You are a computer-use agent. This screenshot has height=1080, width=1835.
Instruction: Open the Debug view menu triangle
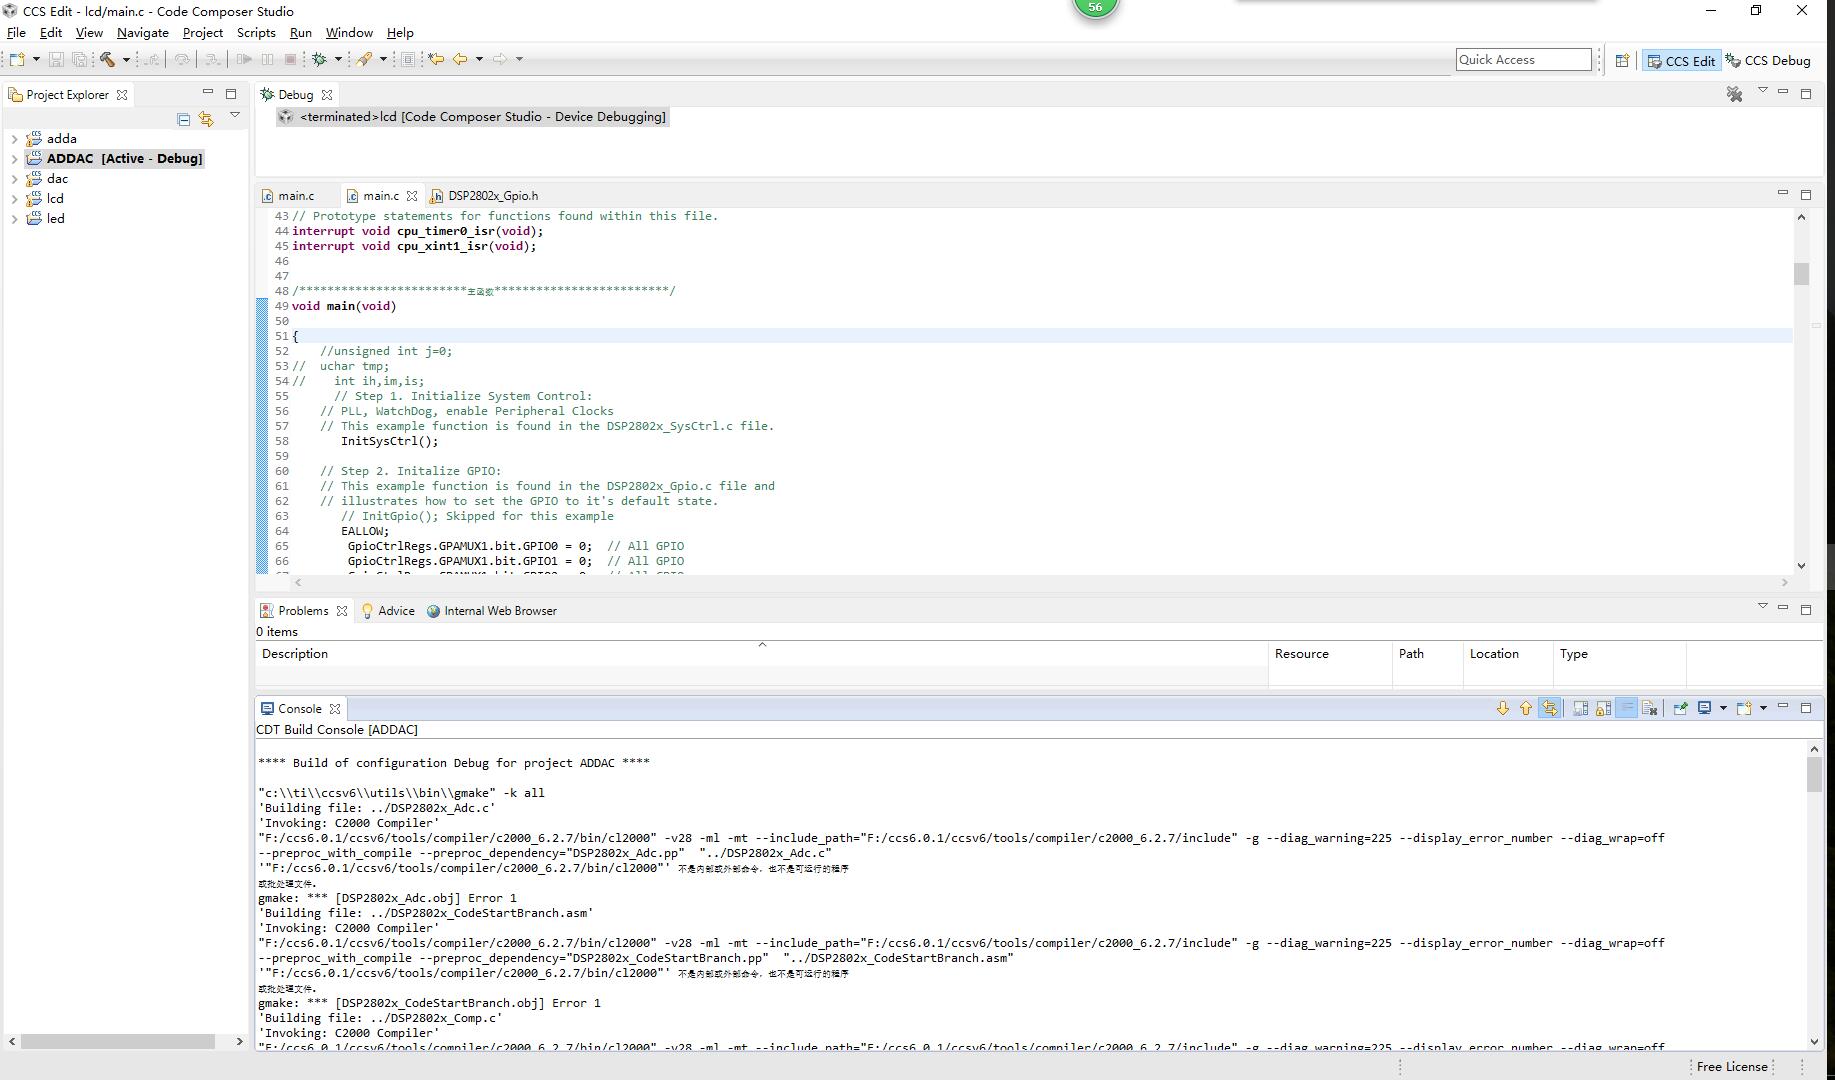point(1762,91)
